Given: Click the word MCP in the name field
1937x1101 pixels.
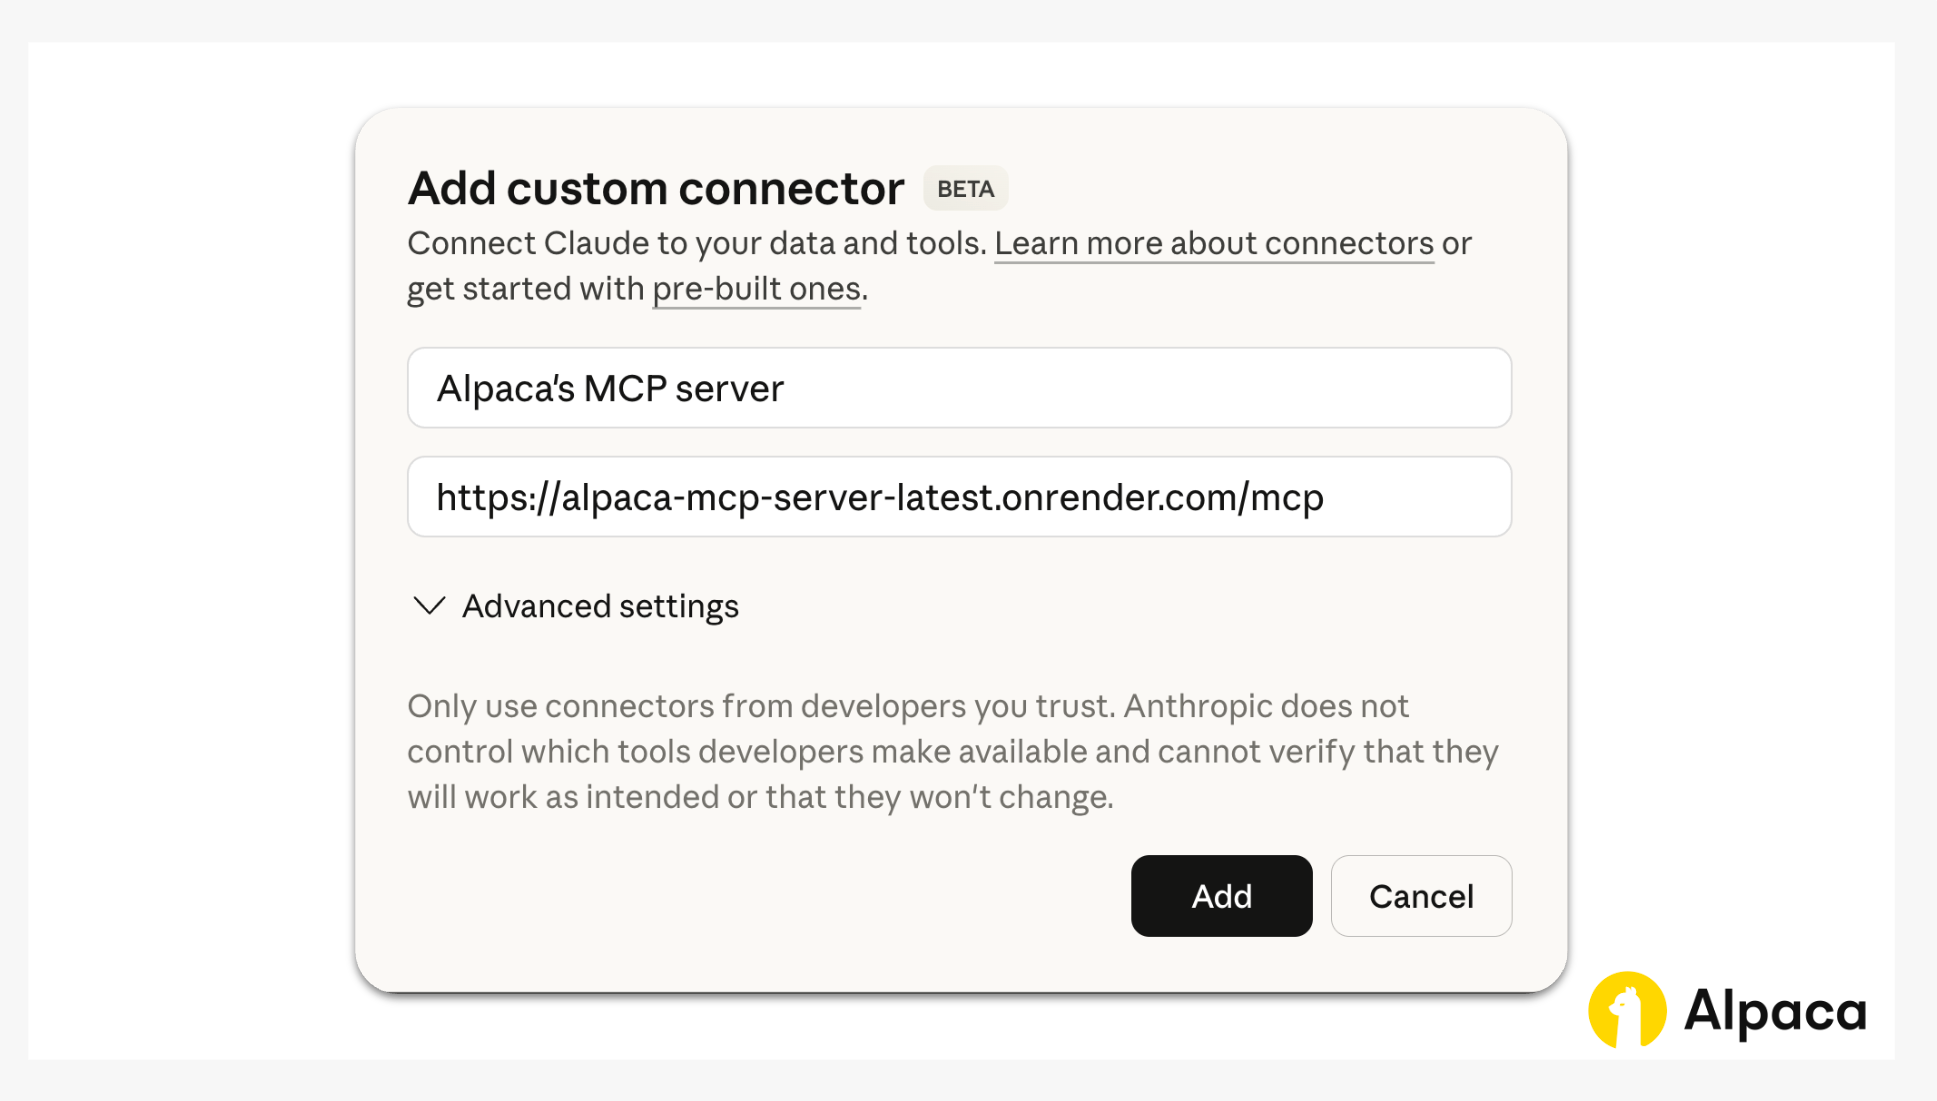Looking at the screenshot, I should (625, 388).
